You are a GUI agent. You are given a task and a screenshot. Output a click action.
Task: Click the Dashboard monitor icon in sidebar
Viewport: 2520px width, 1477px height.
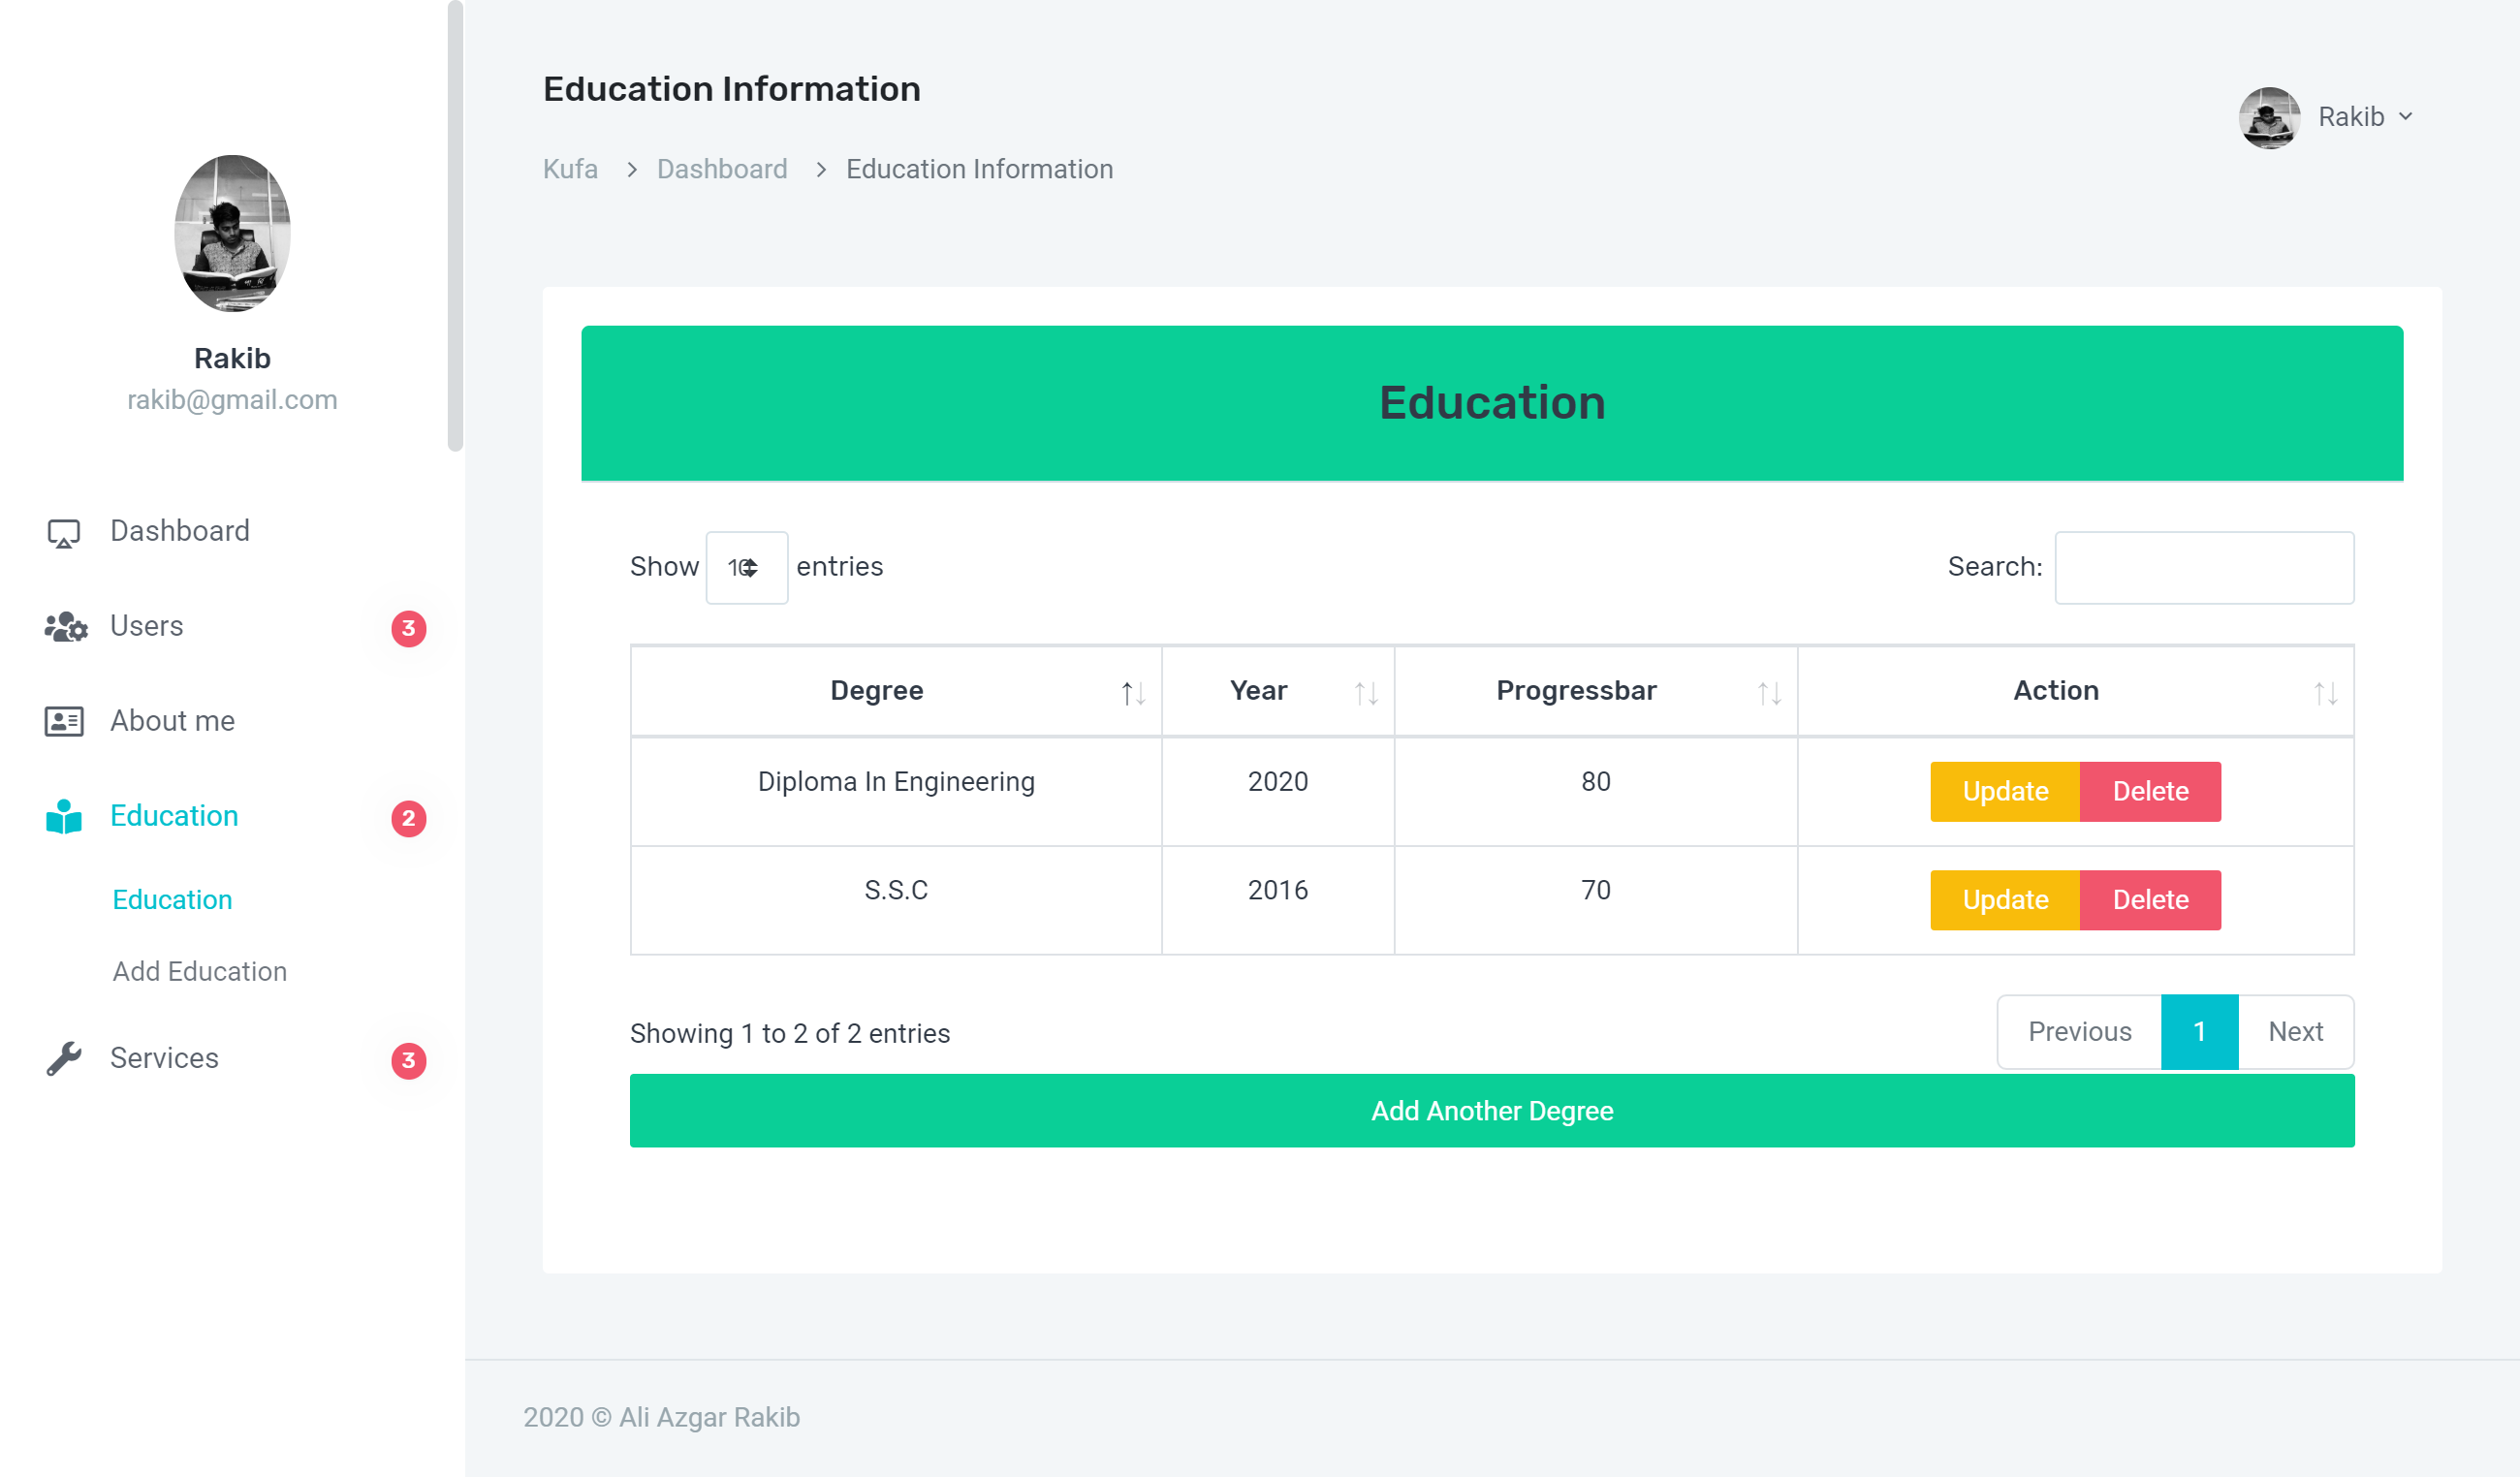click(63, 532)
